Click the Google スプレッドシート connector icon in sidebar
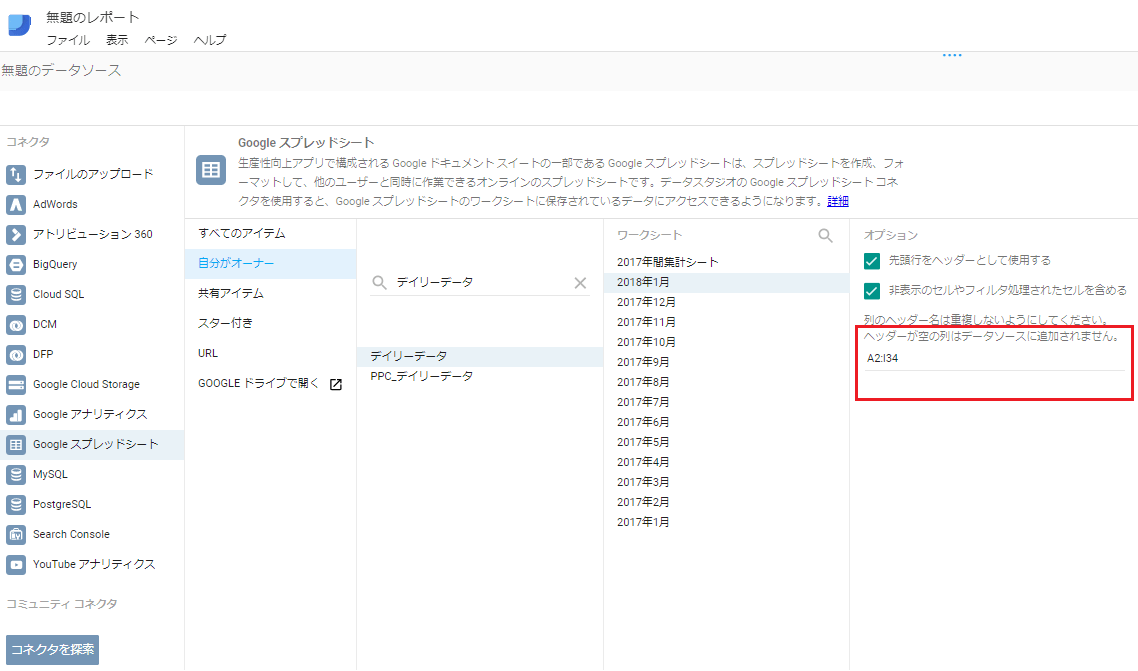 coord(16,444)
